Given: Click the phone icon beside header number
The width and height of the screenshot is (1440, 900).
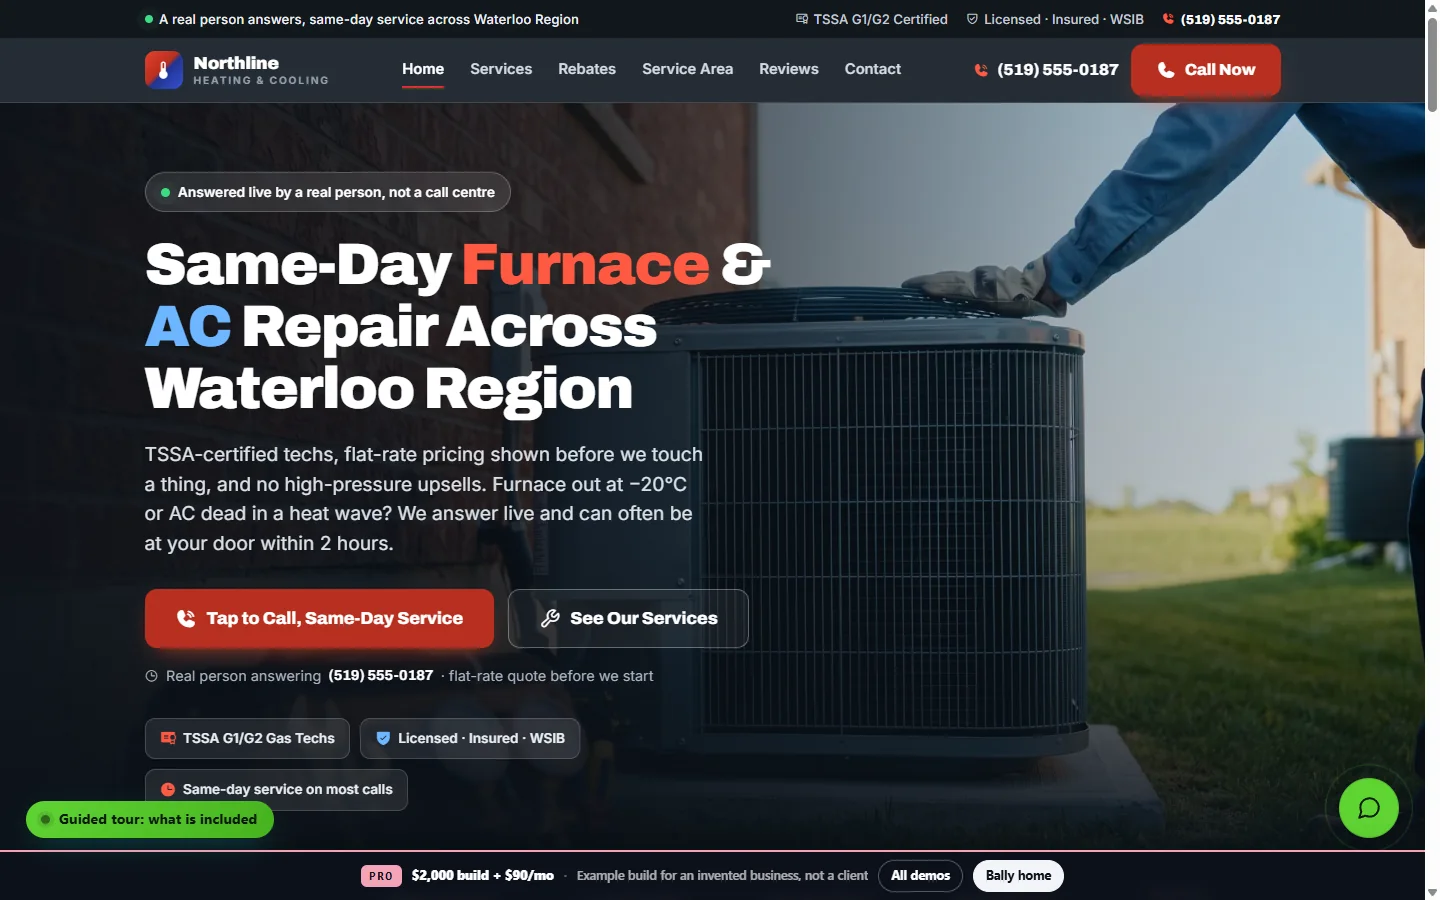Looking at the screenshot, I should click(x=981, y=70).
